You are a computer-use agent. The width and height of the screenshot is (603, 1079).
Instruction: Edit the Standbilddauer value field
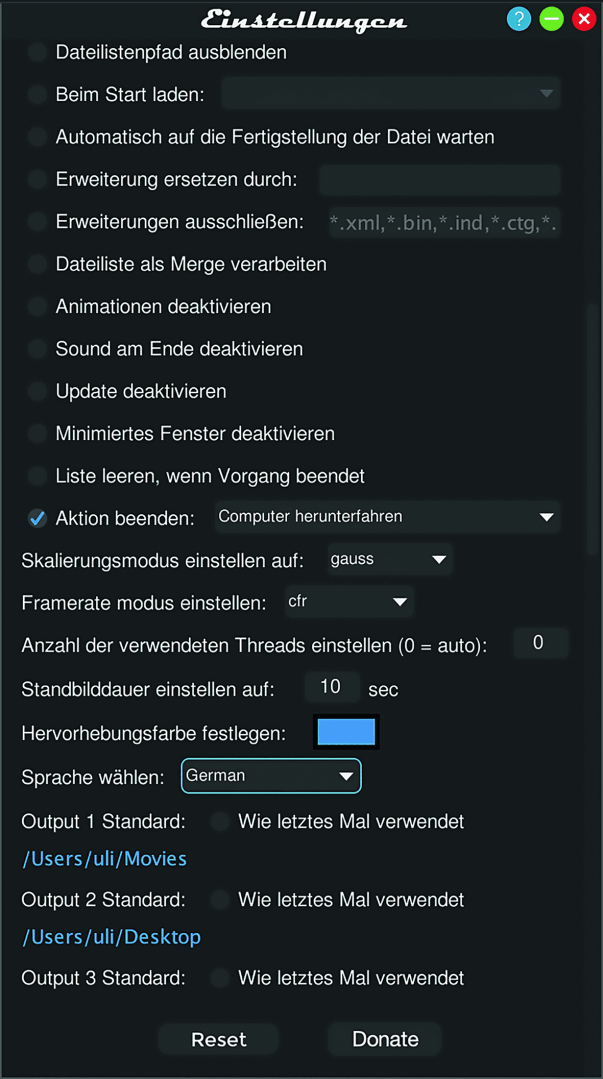(332, 686)
